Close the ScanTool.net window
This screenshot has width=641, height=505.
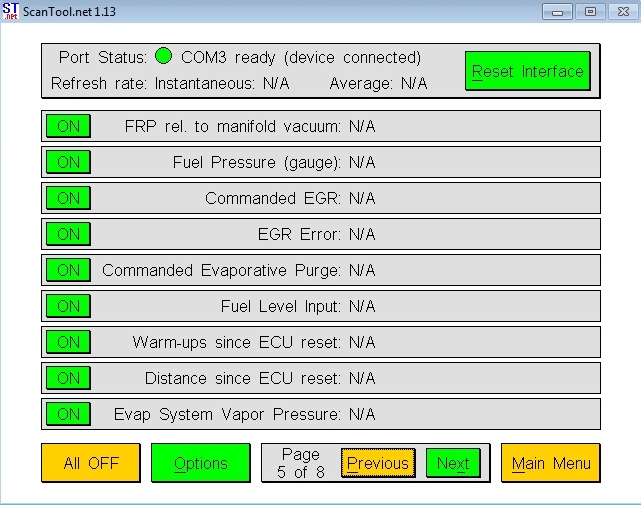623,12
